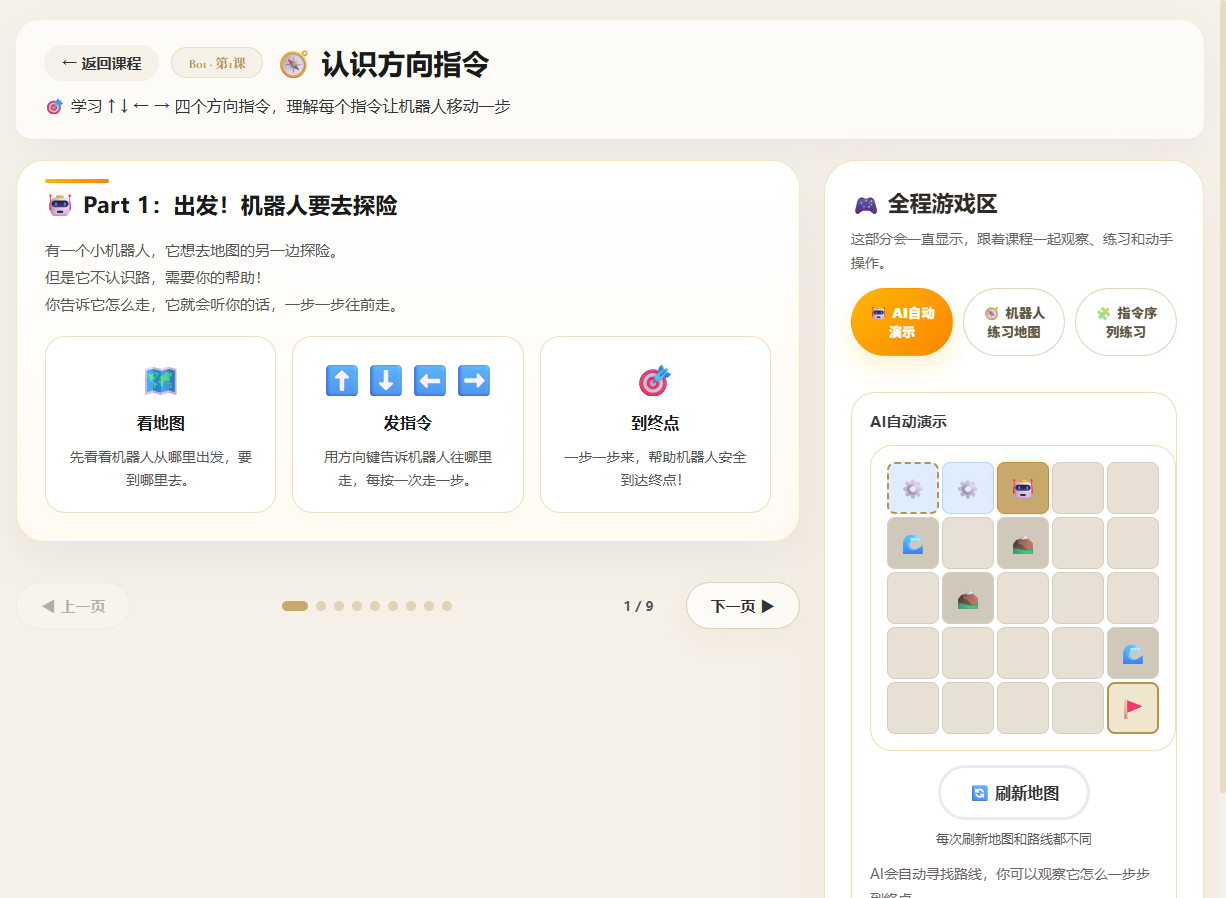Click the Bo1 · 第1课 lesson badge
The image size is (1226, 898).
(x=217, y=63)
